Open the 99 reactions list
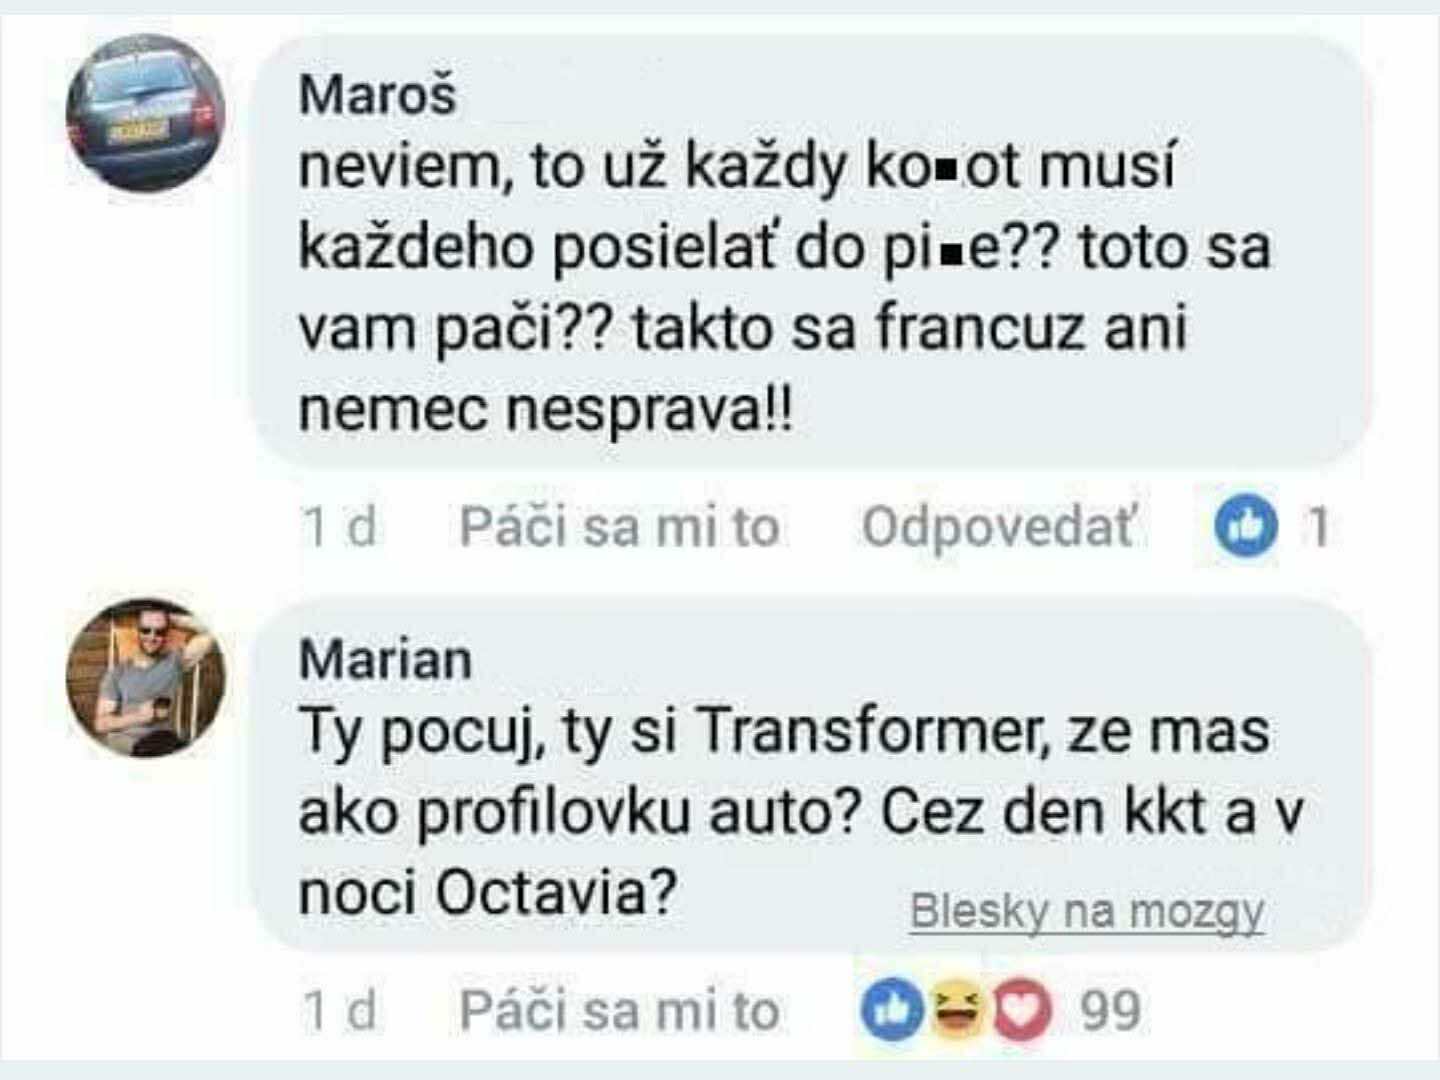Viewport: 1440px width, 1080px height. tap(1110, 1011)
